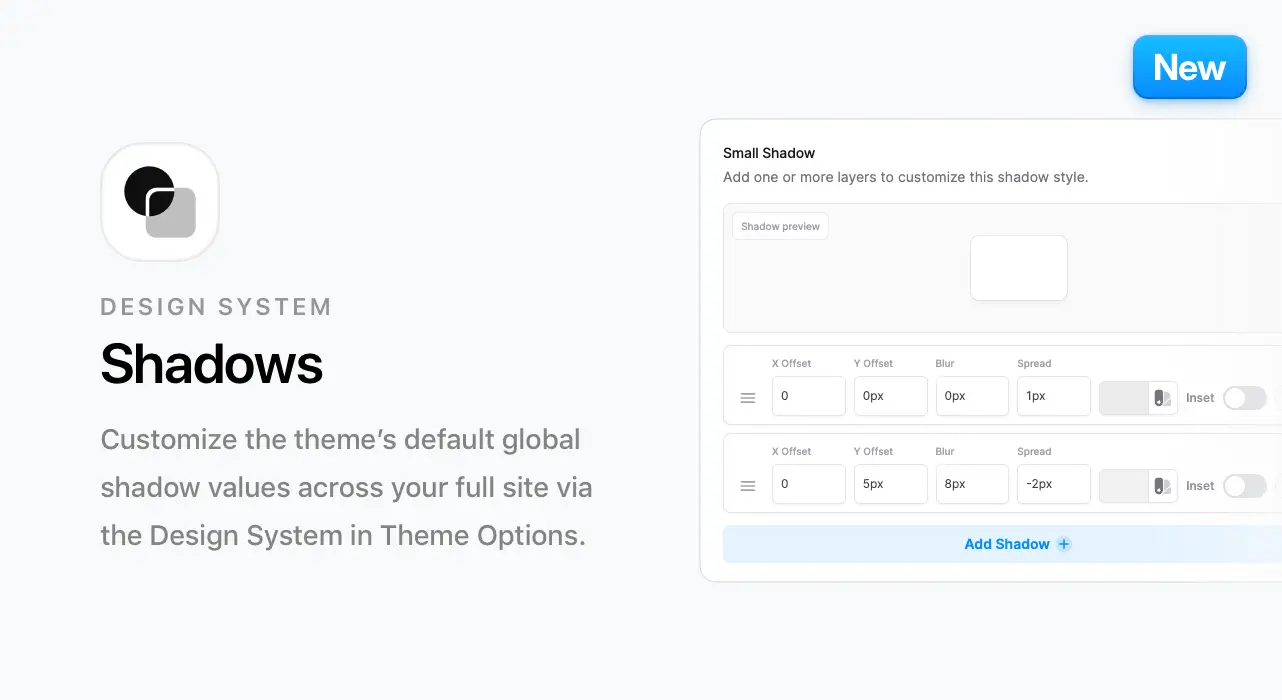Toggle Inset on the first shadow layer
Viewport: 1282px width, 700px height.
click(1245, 398)
